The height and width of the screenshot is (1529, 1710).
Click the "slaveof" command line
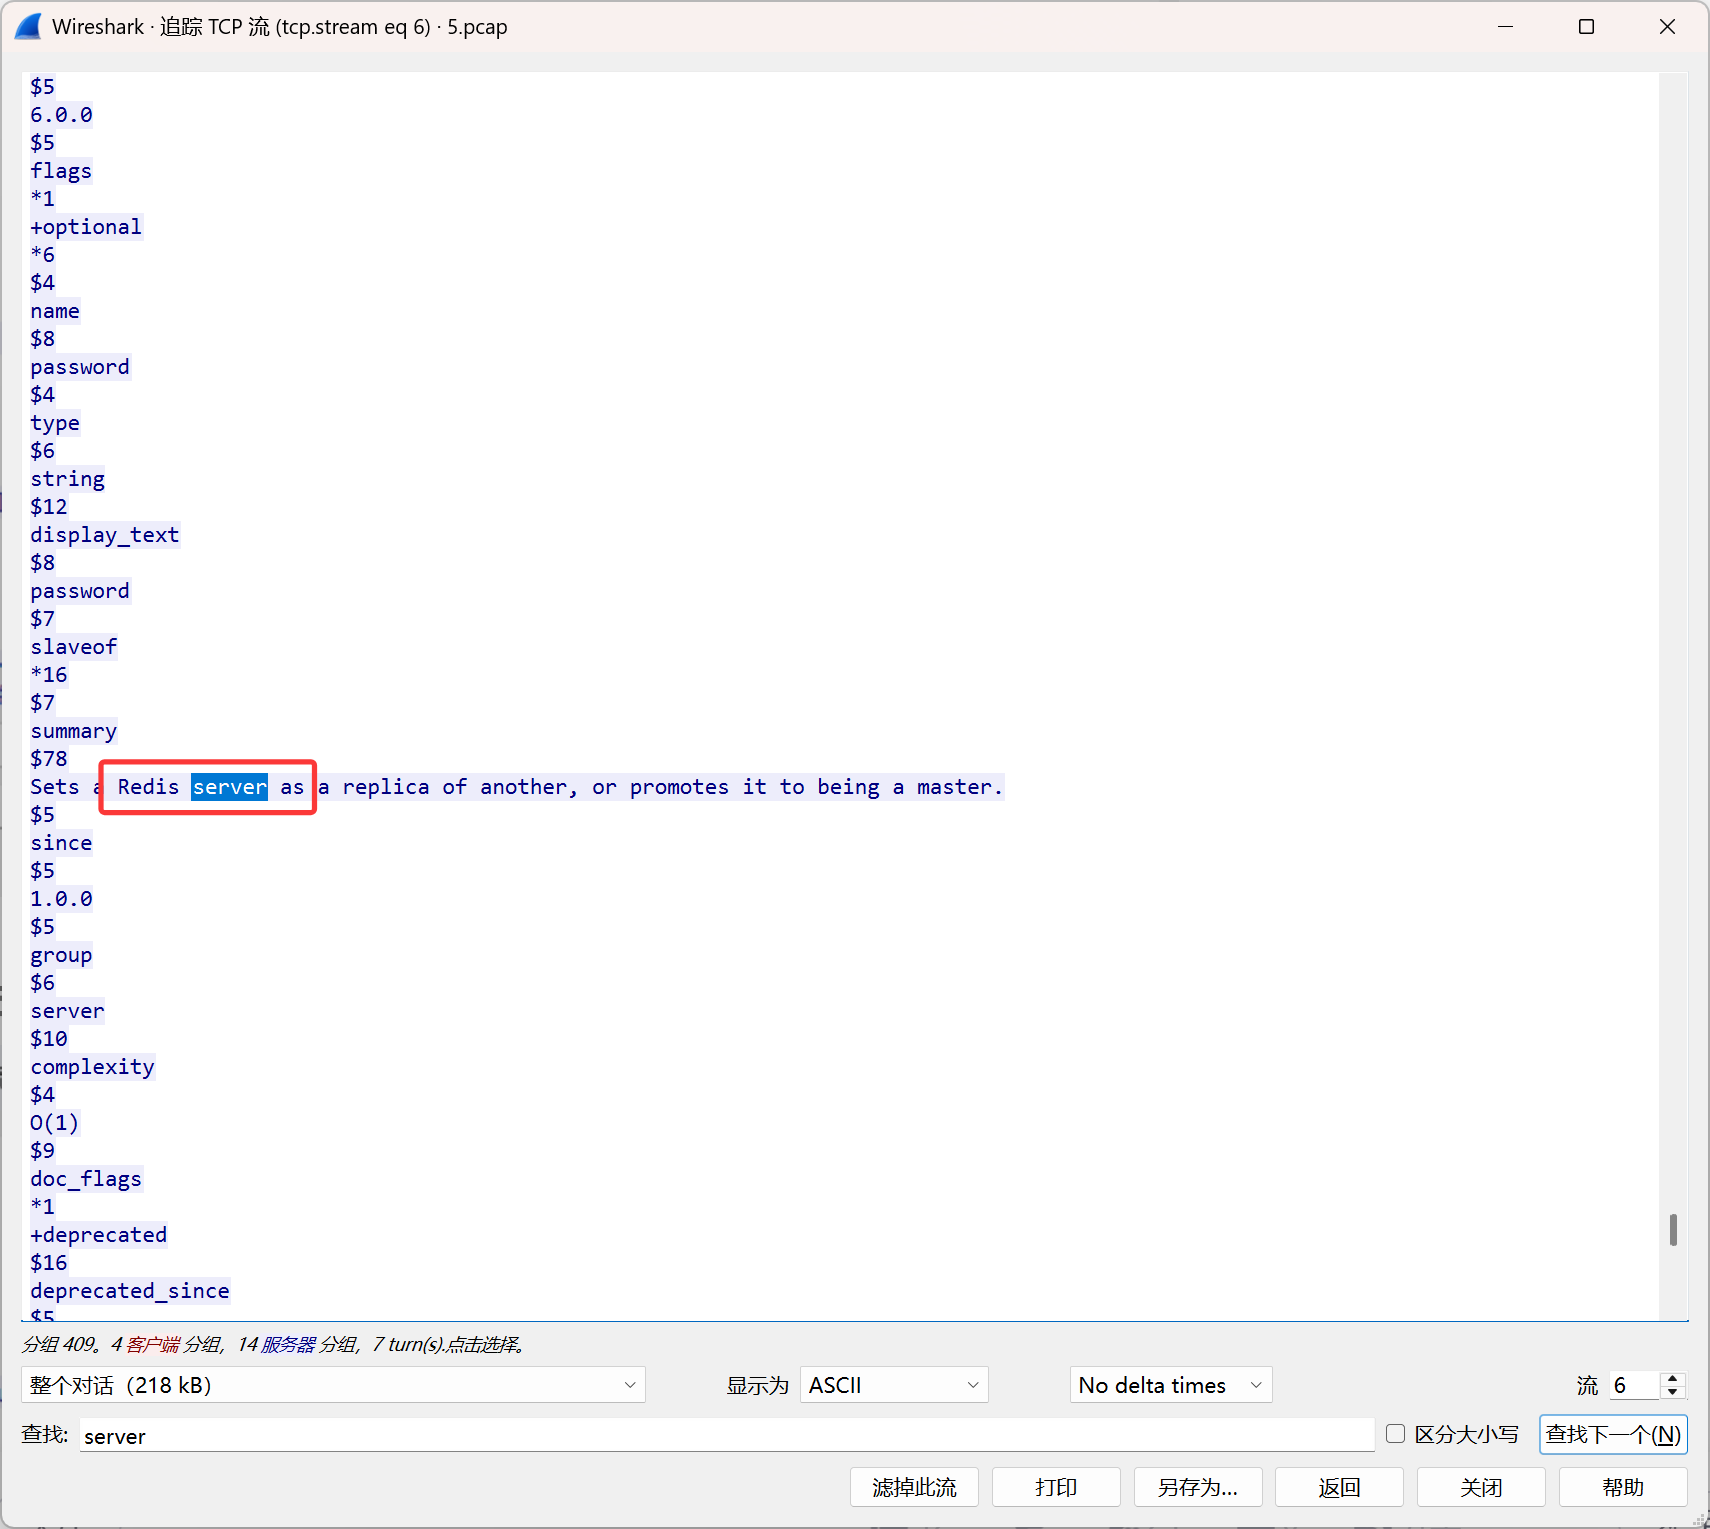74,647
